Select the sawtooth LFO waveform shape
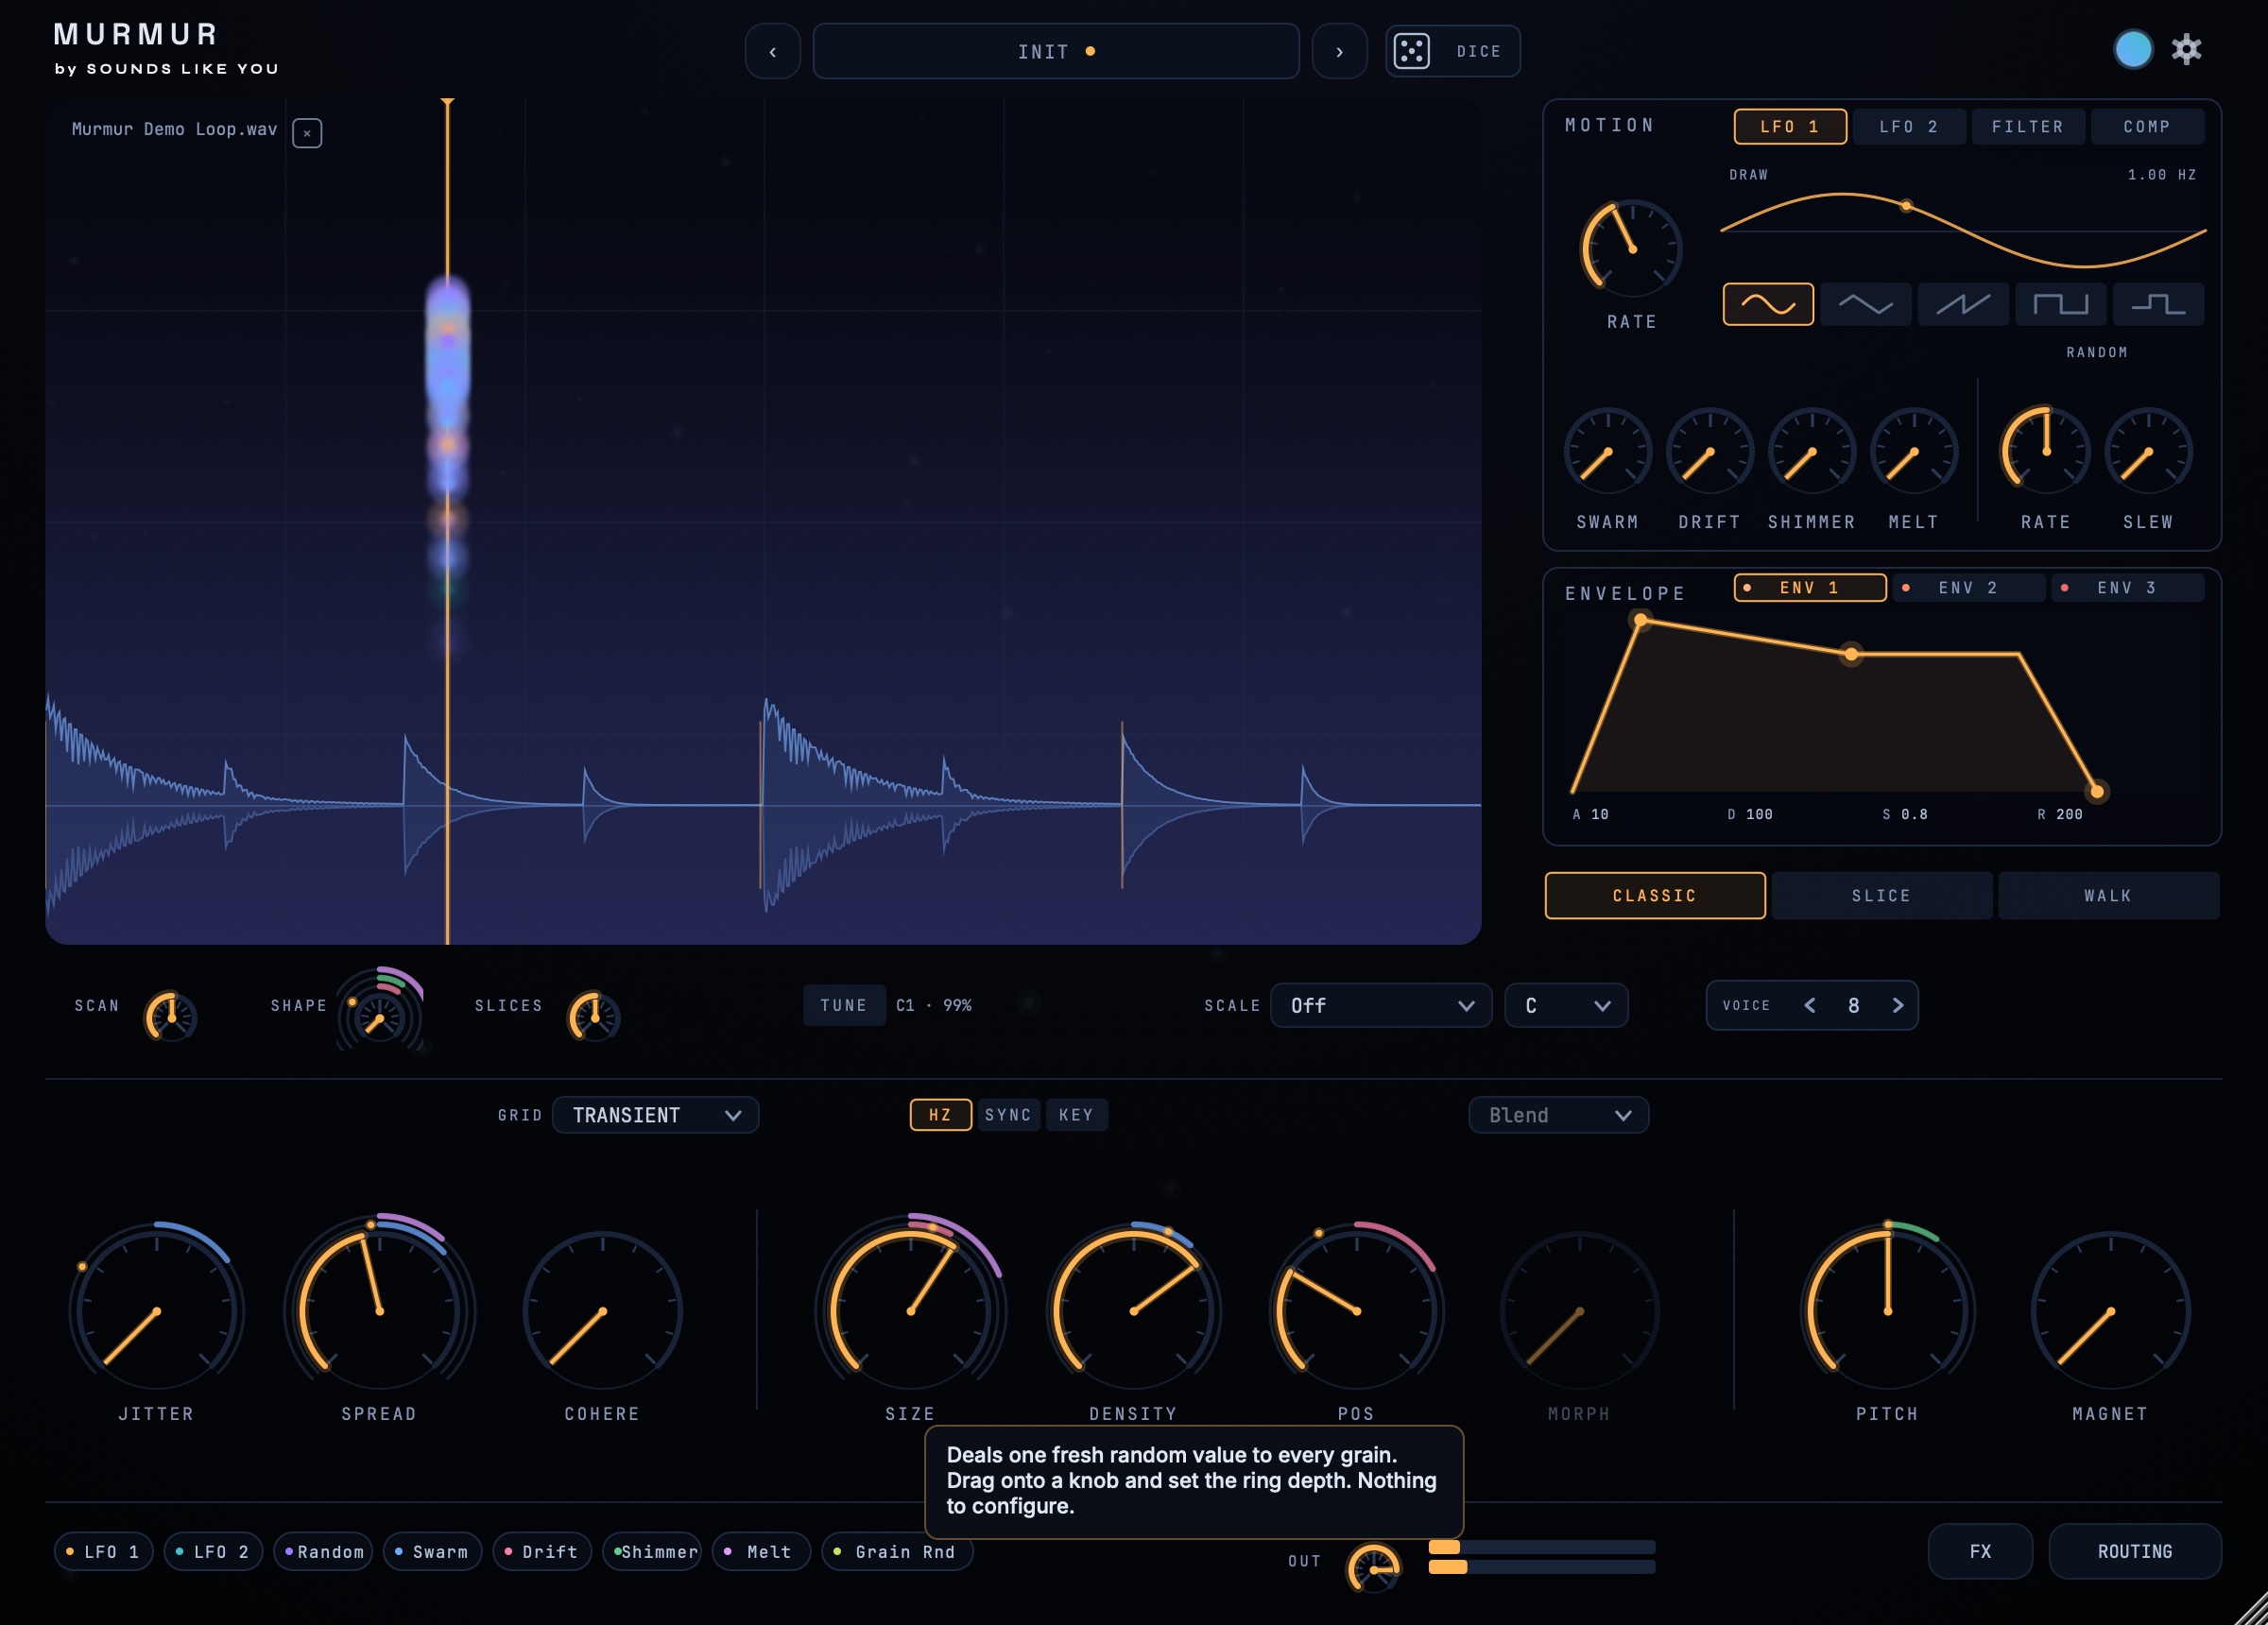 (1963, 304)
